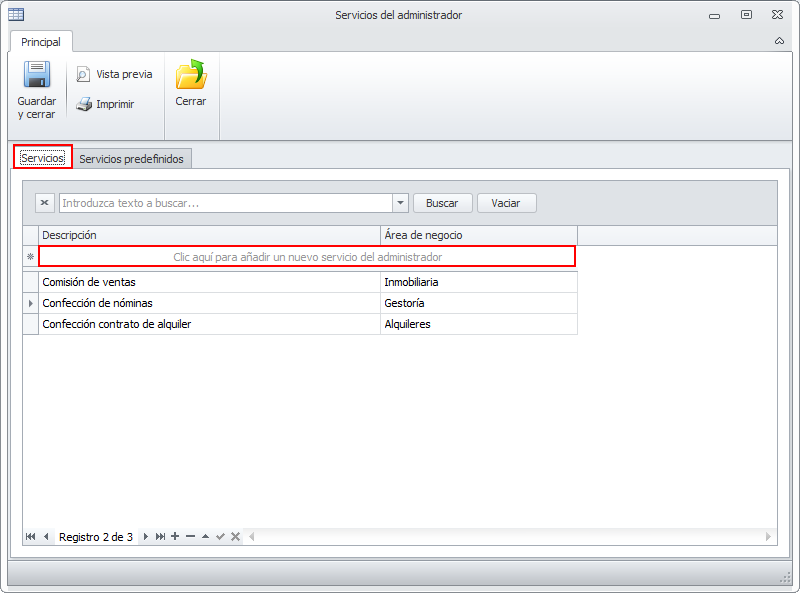Open the window's grid system menu icon
This screenshot has height=593, width=800.
click(x=16, y=15)
